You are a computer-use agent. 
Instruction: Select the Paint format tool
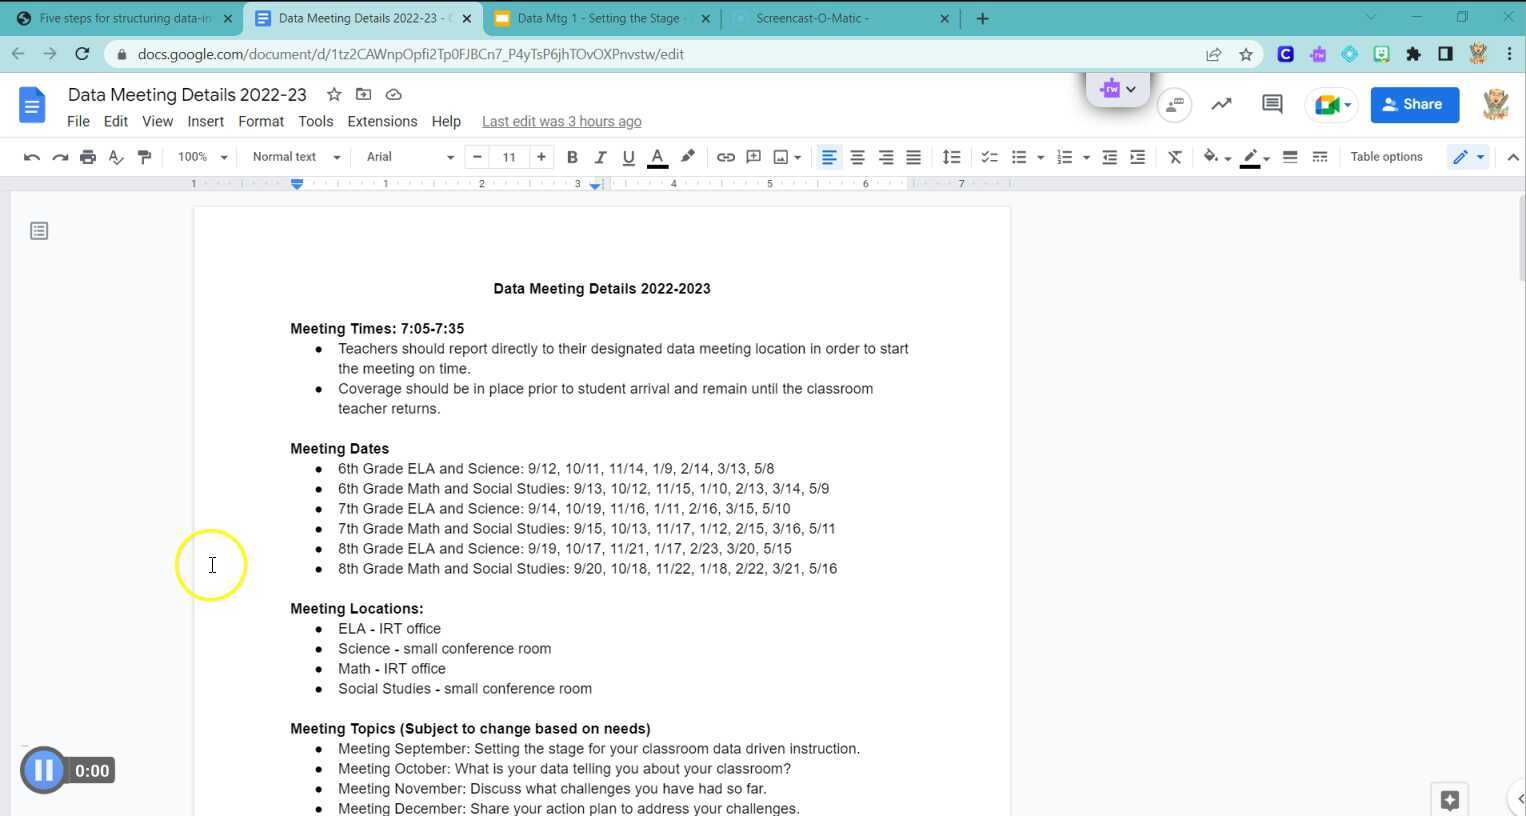coord(144,157)
